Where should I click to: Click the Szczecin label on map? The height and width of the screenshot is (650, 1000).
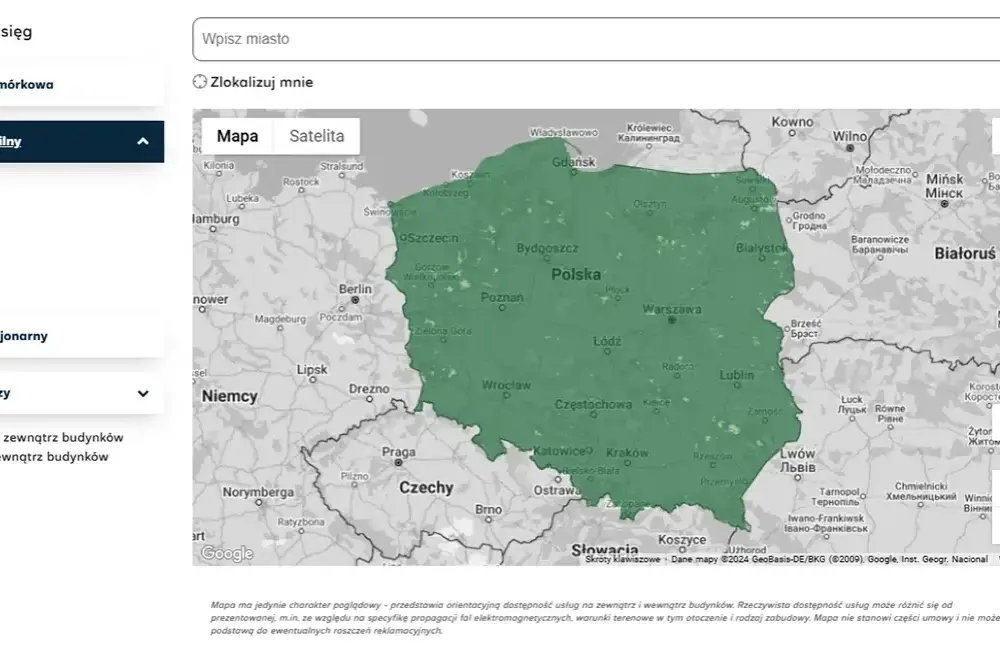pos(432,238)
